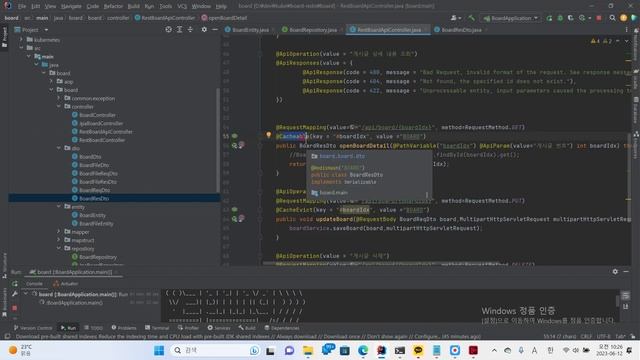
Task: Open the Refactor menu
Action: point(113,7)
